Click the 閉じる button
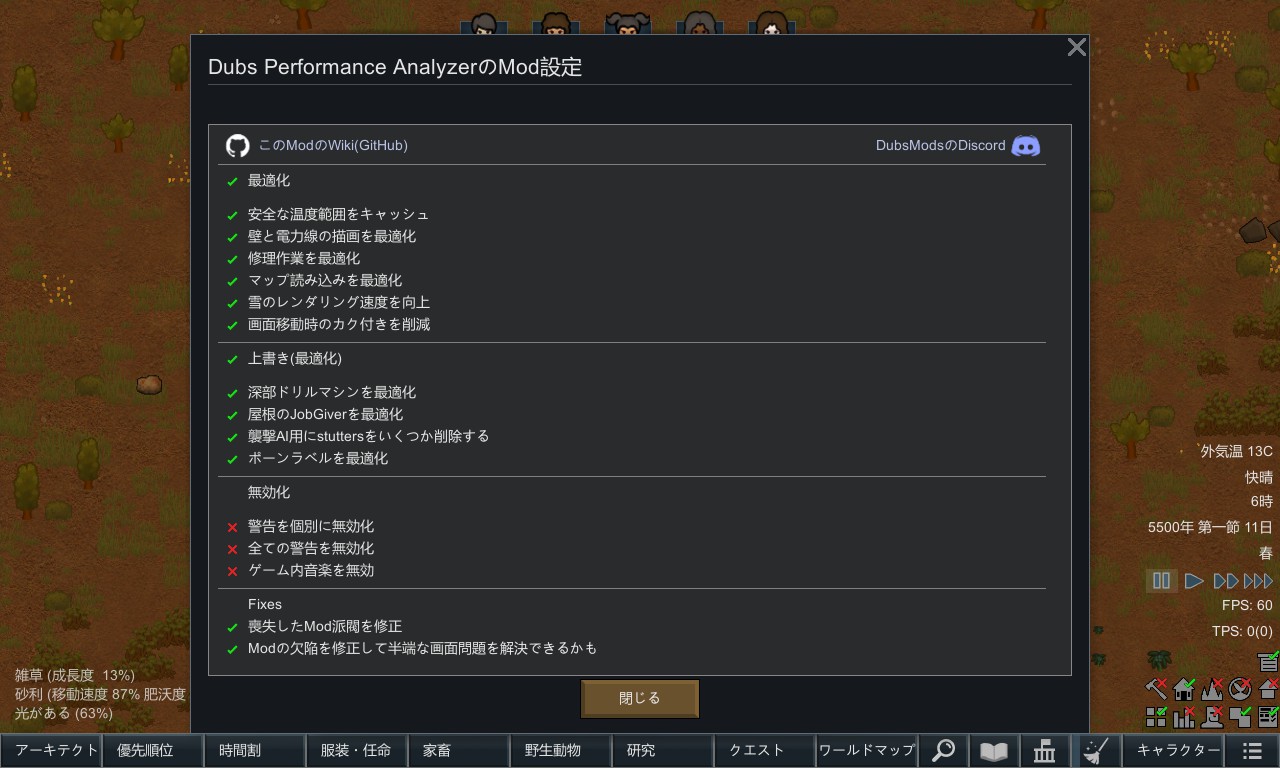 click(640, 698)
